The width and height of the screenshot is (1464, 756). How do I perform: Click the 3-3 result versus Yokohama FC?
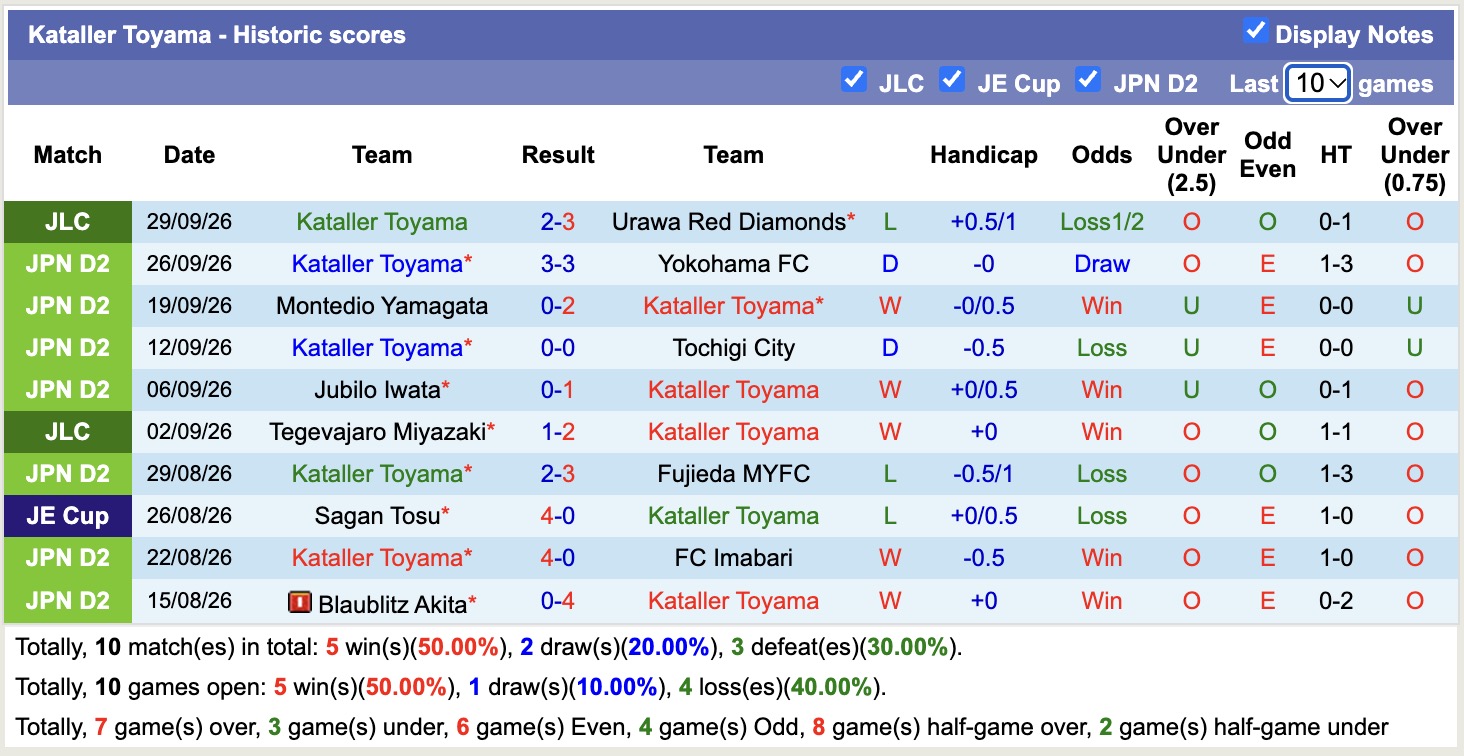[558, 264]
